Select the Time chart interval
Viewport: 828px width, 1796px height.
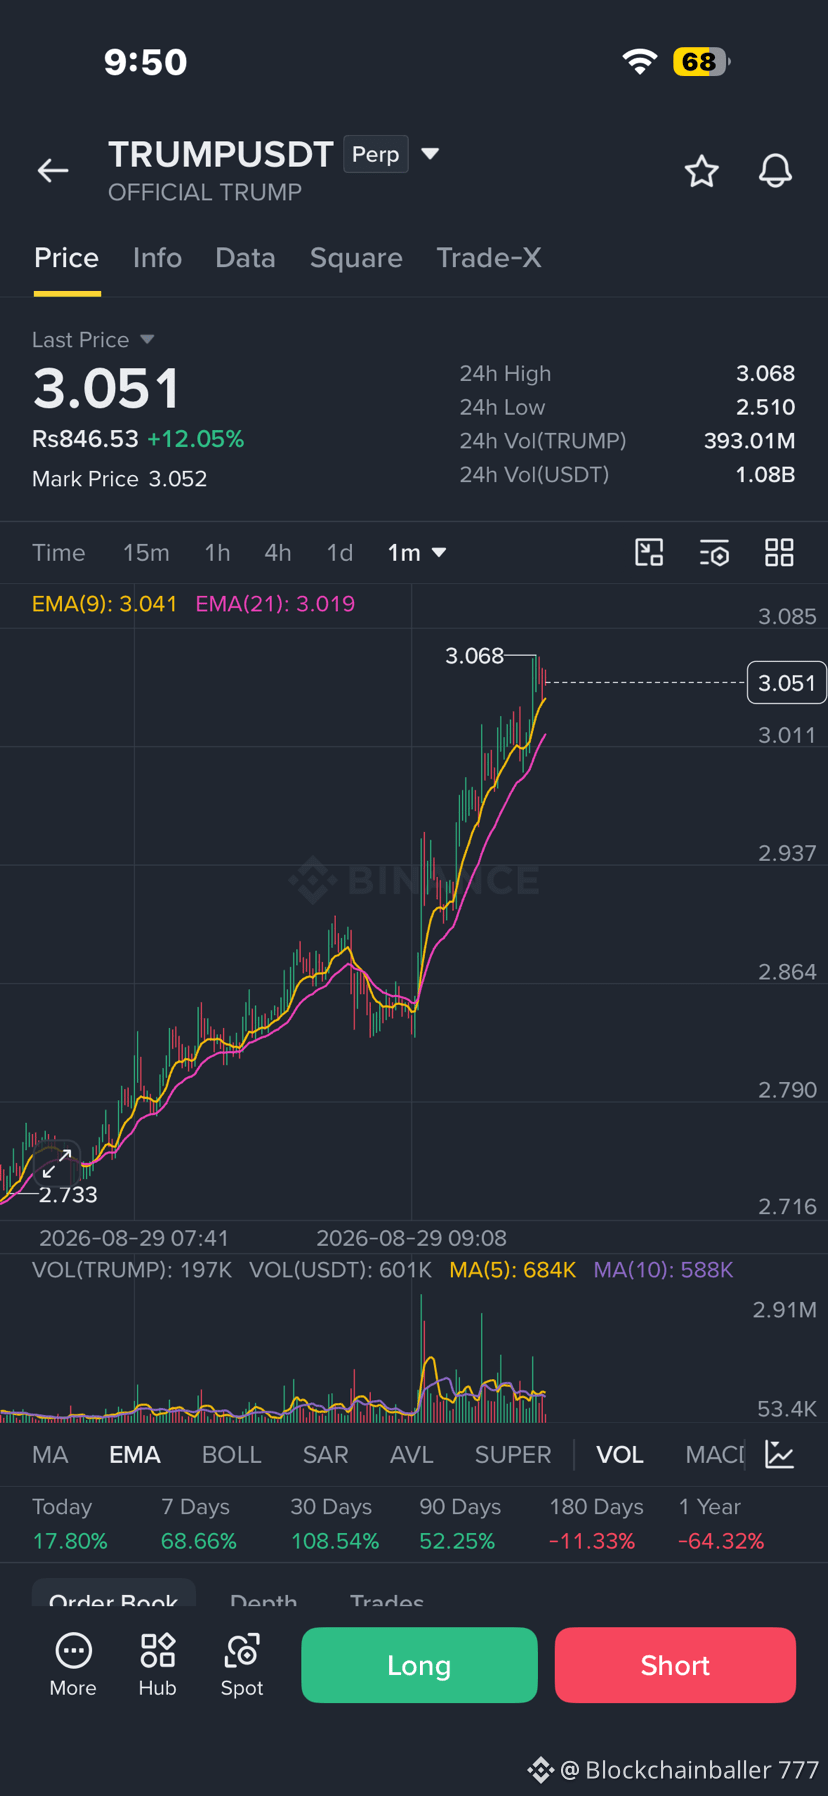(x=59, y=553)
